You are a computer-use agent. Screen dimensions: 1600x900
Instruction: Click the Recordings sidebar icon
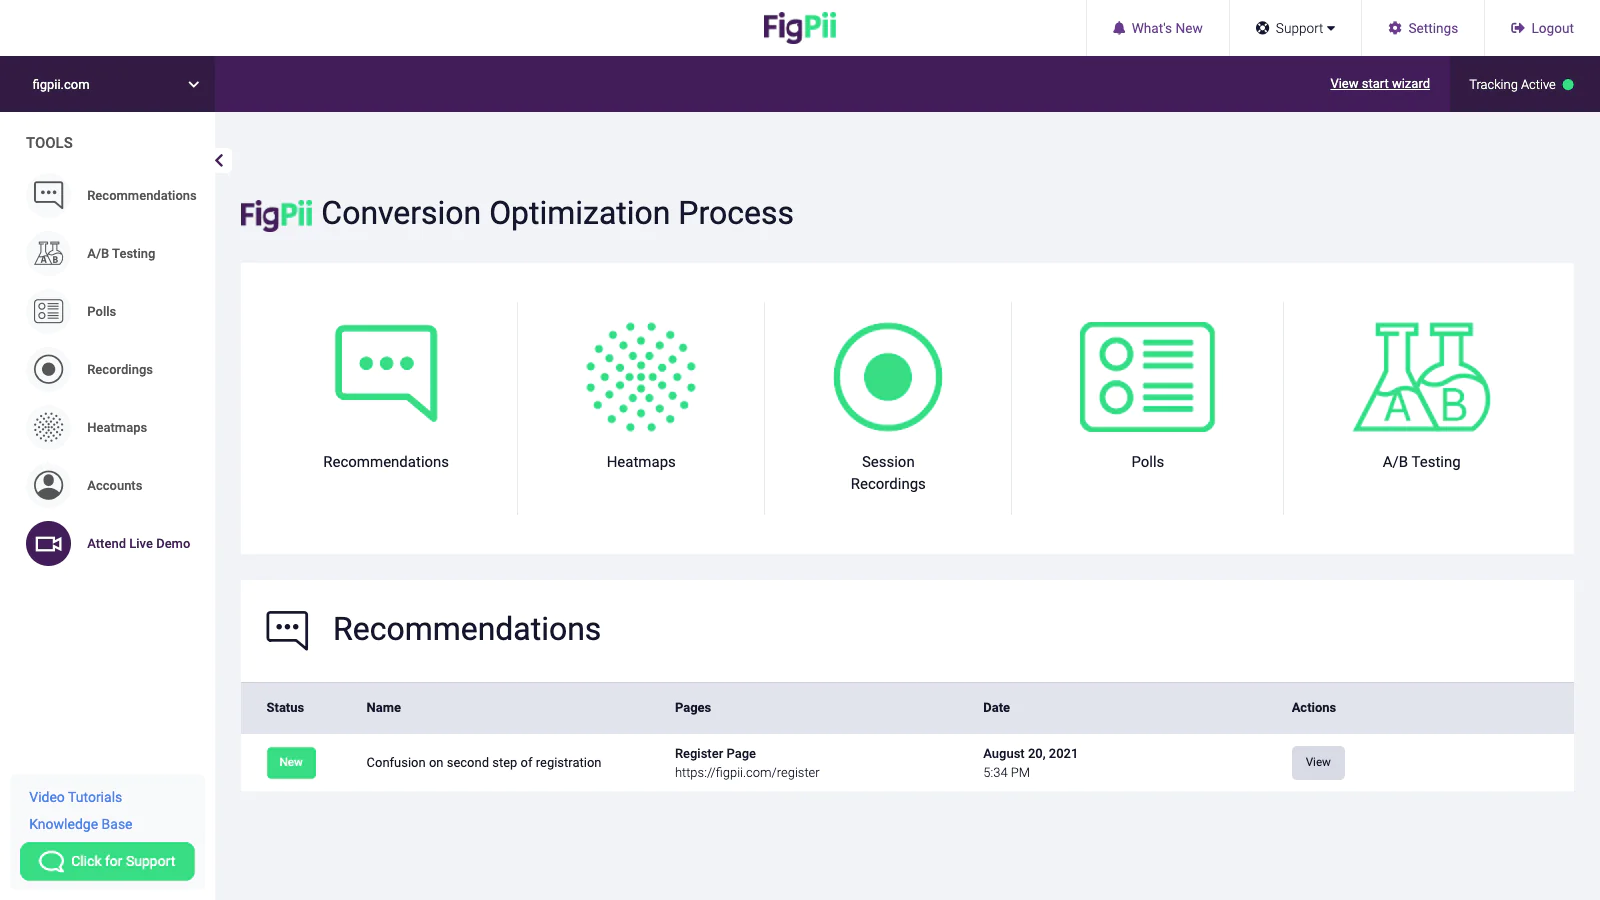pyautogui.click(x=48, y=369)
